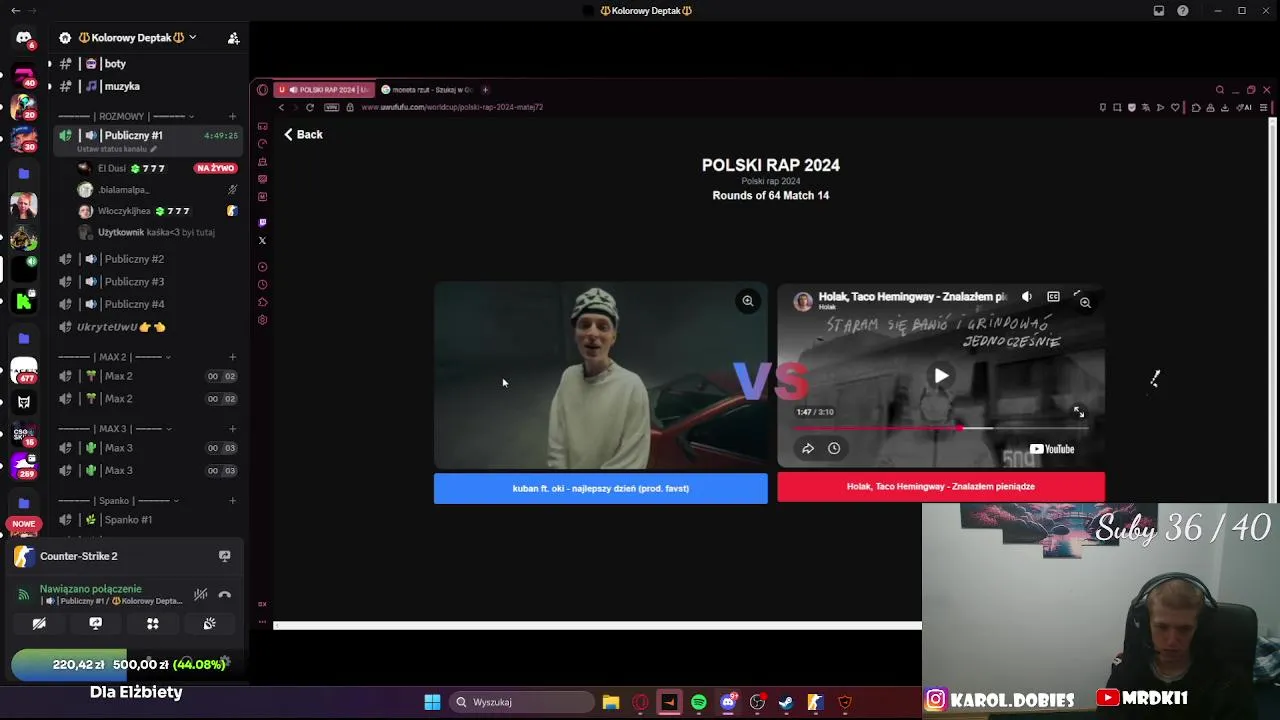Open soundboard in voice panel
The image size is (1280, 720).
pyautogui.click(x=209, y=623)
